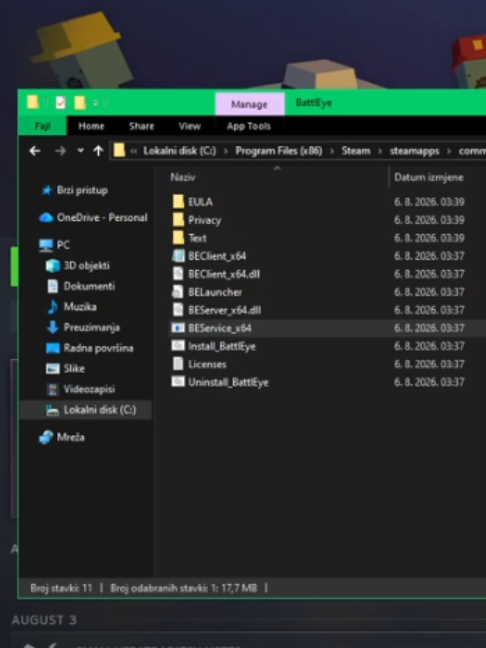Viewport: 486px width, 648px height.
Task: Click the Uninstall_BattlEye file name
Action: point(228,382)
